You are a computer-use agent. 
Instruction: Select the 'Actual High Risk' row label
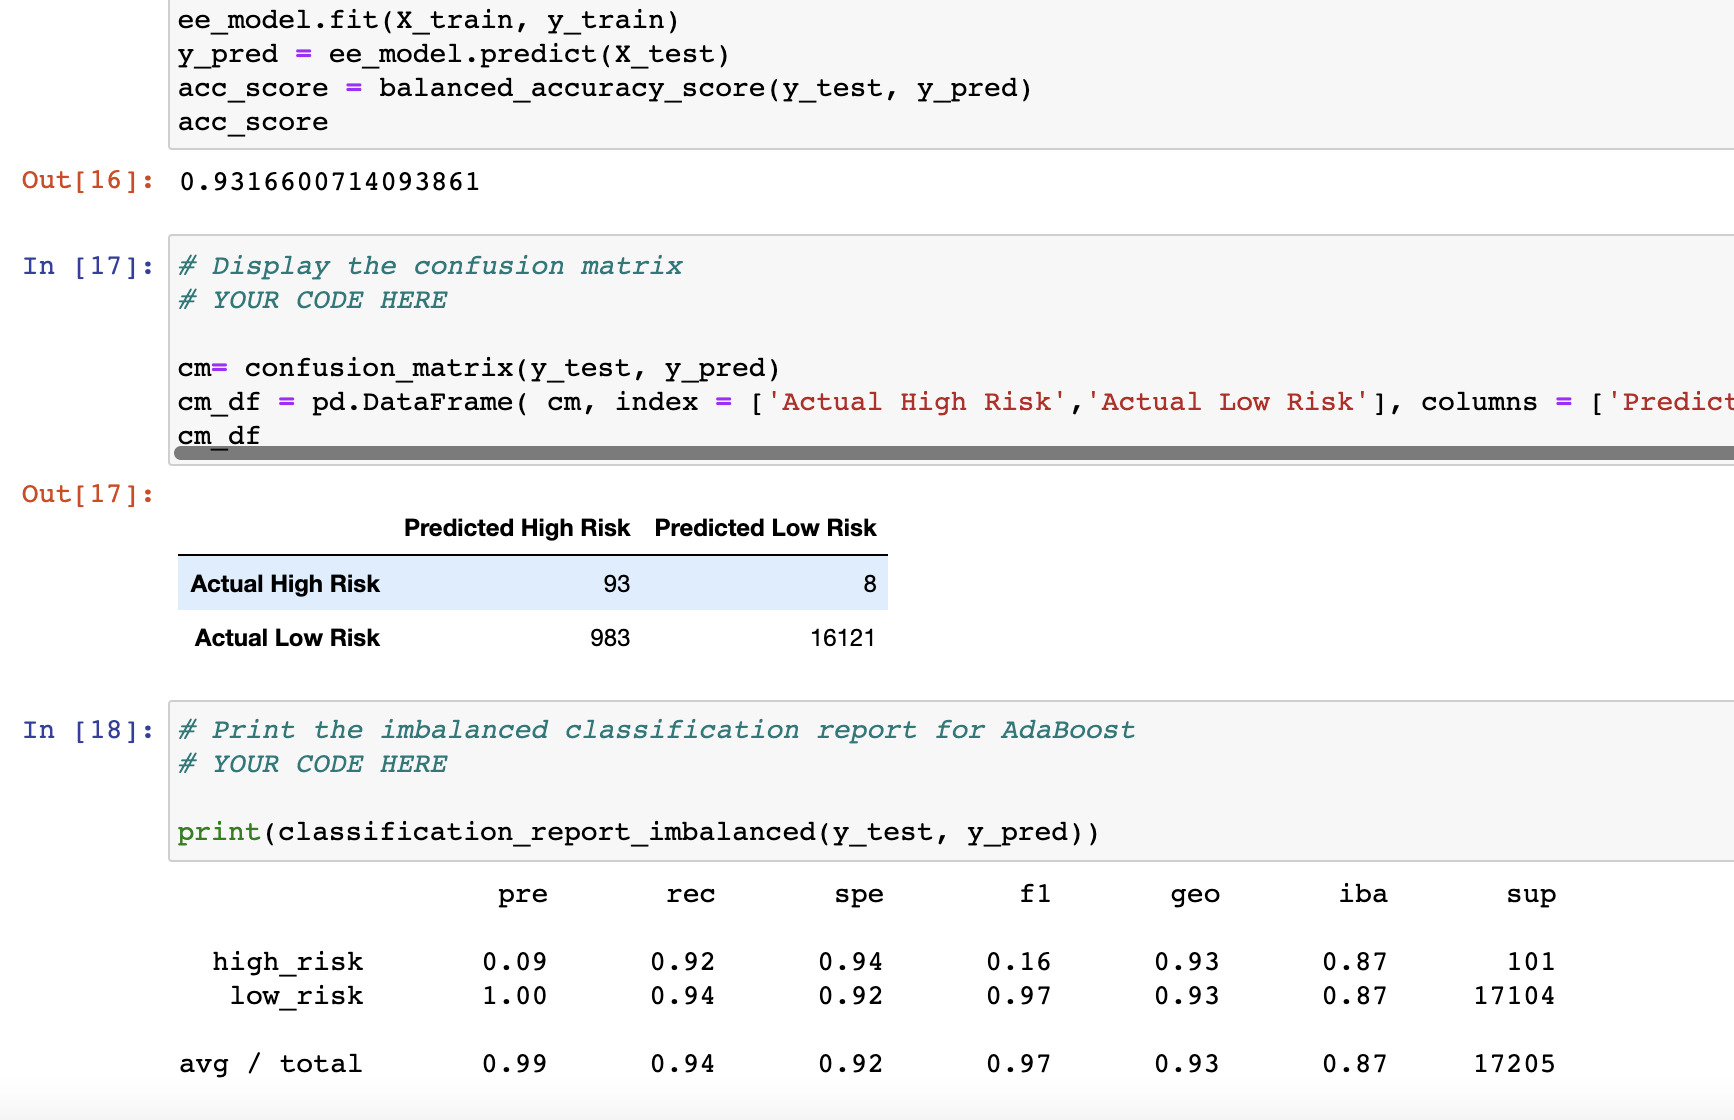285,584
